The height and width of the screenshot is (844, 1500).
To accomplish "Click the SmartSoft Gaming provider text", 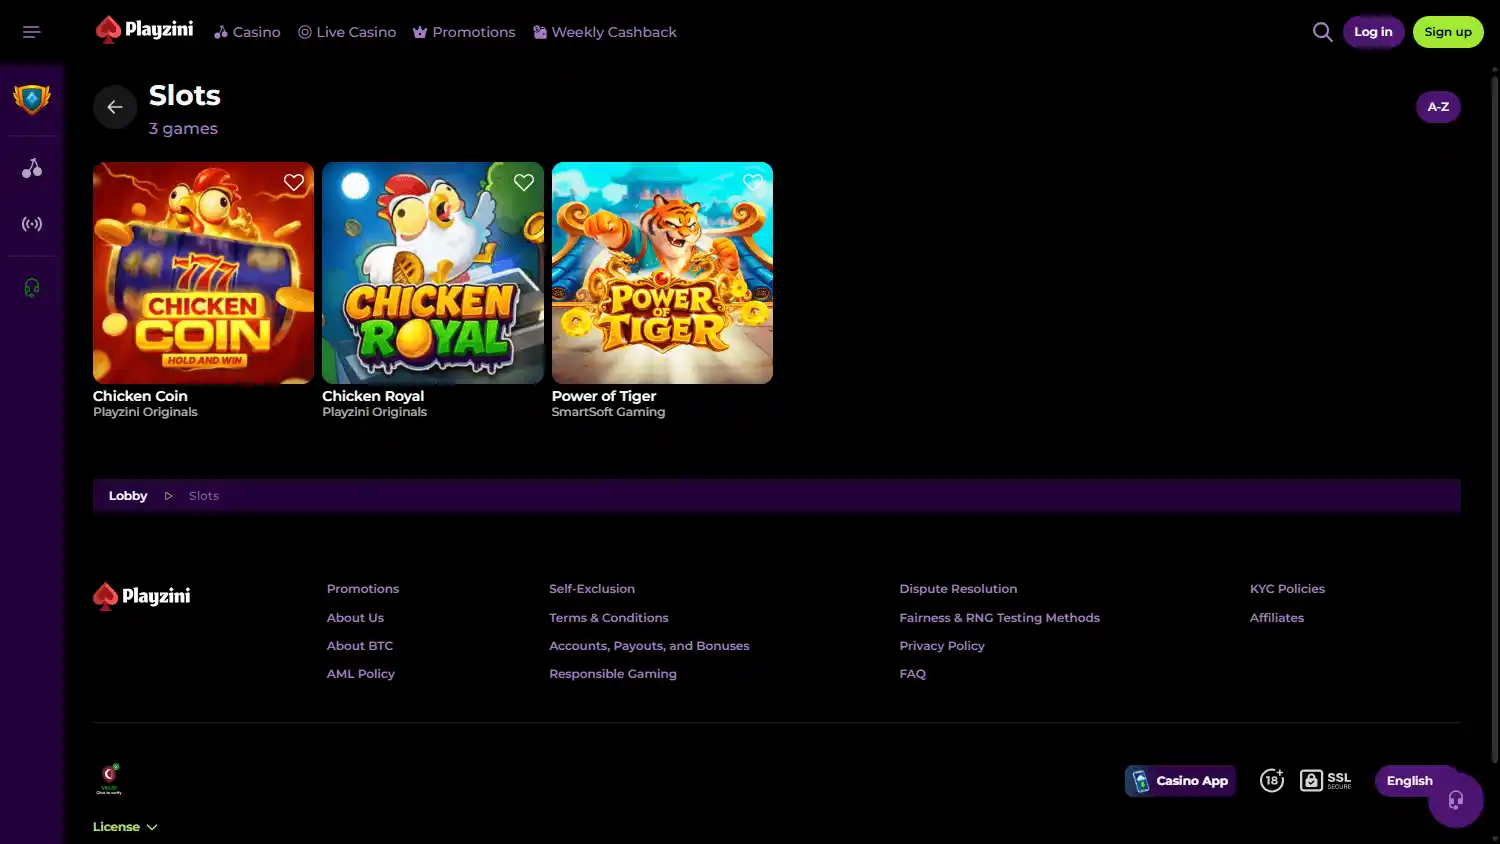I will [608, 412].
